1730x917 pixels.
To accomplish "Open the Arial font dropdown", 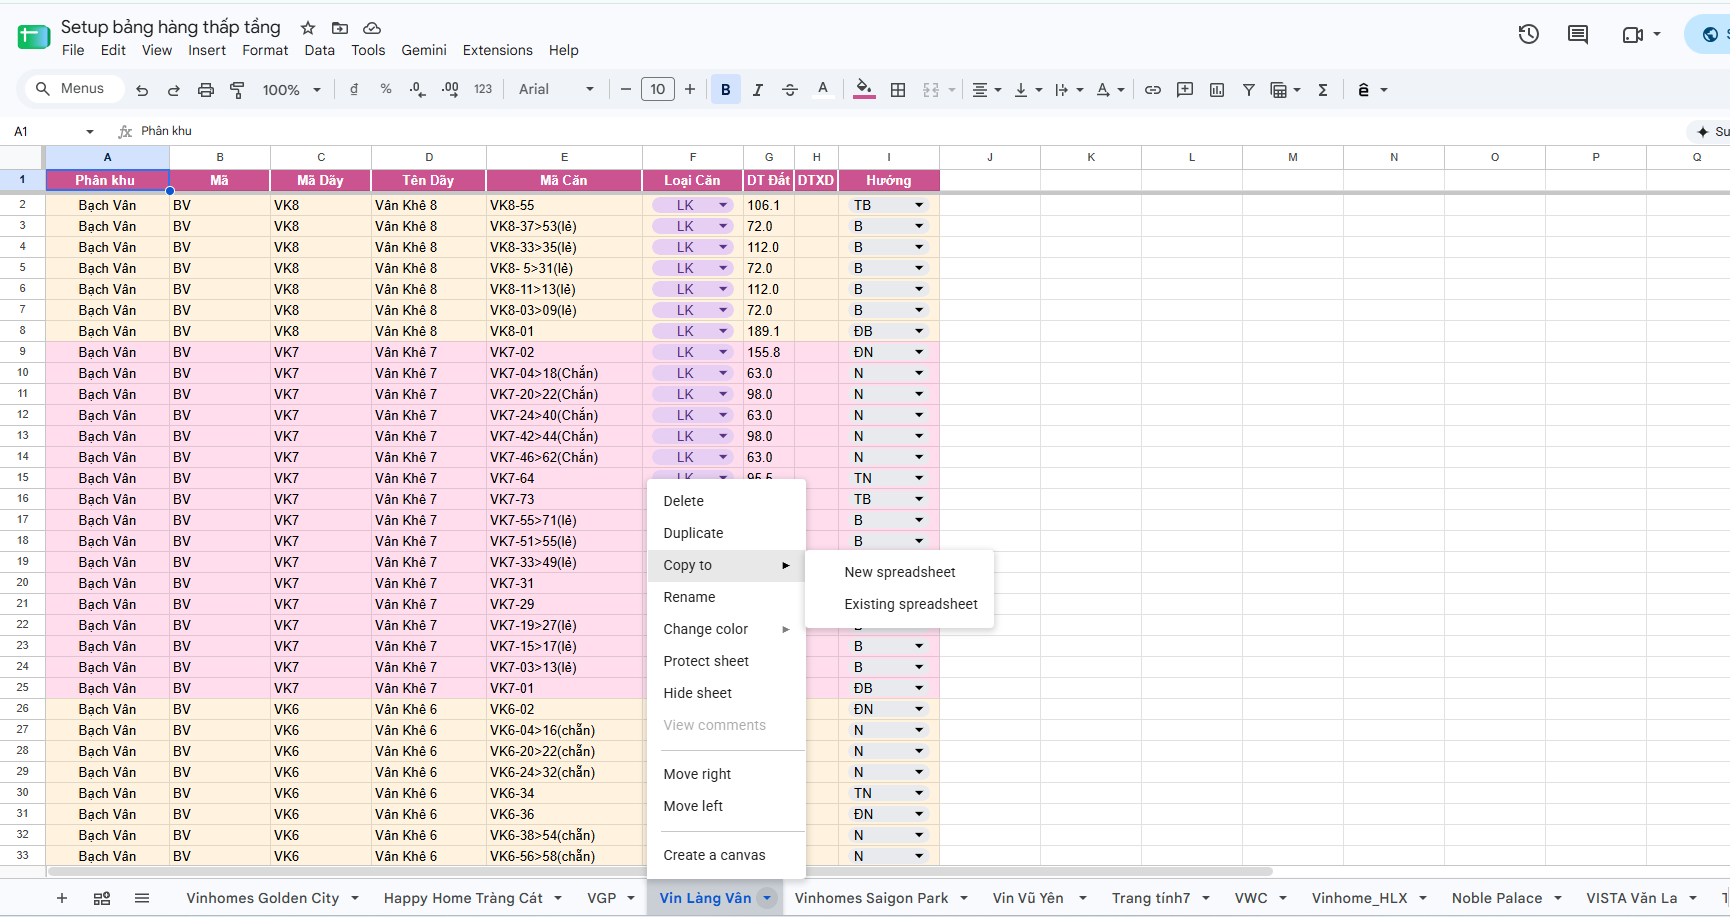I will point(556,90).
